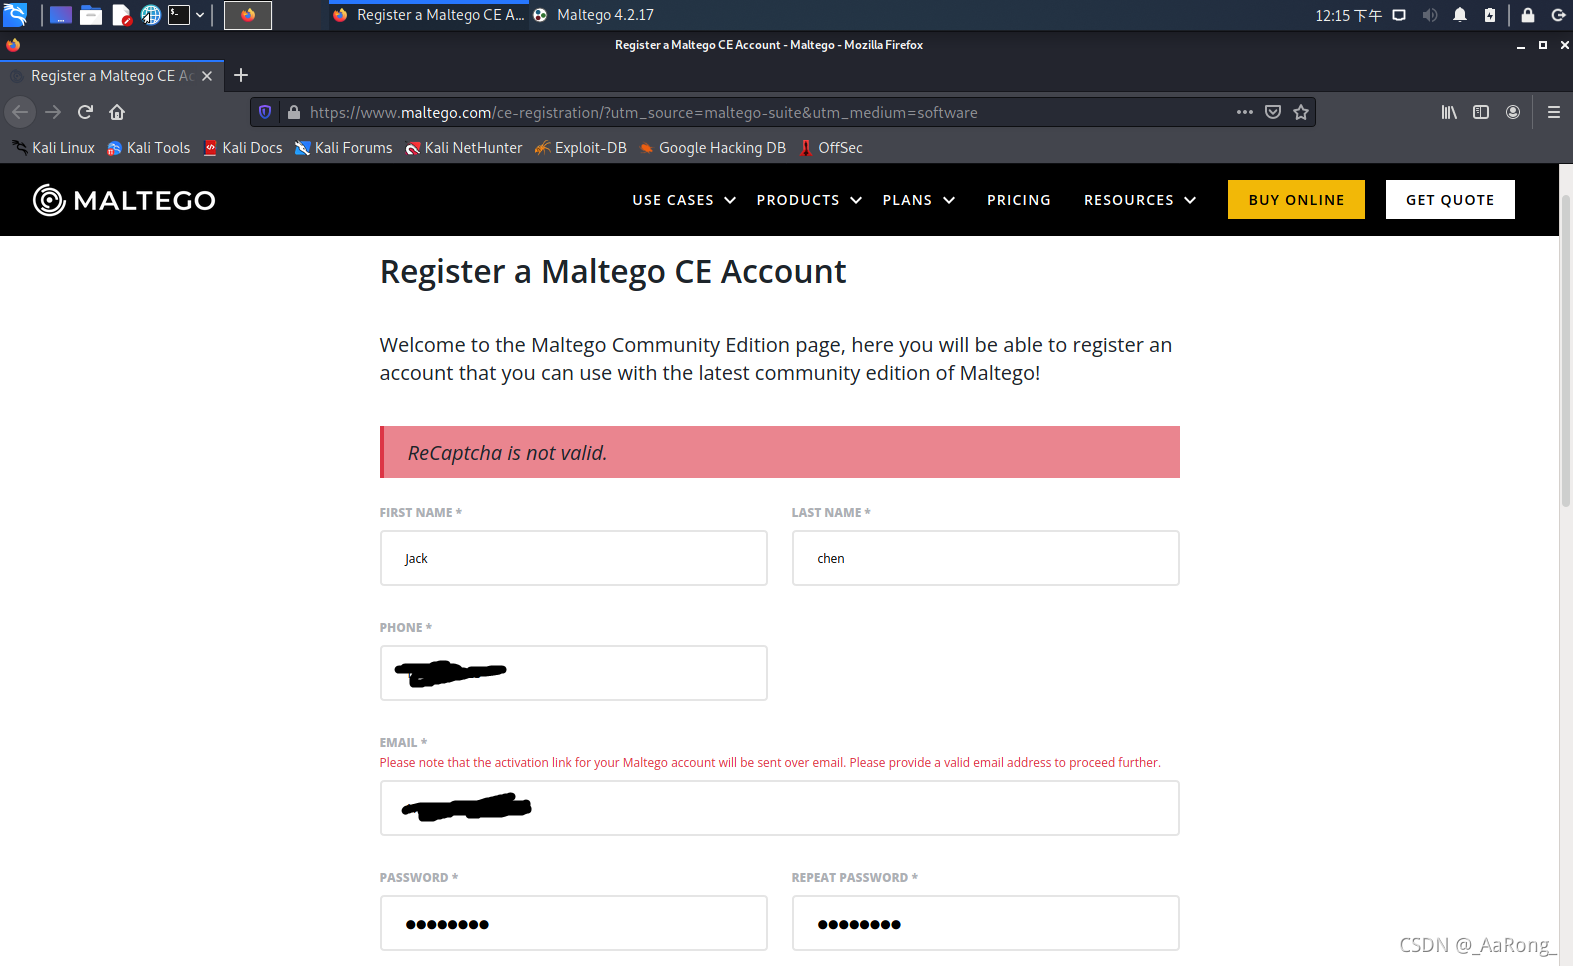Click the Repeat Password field

pyautogui.click(x=986, y=923)
